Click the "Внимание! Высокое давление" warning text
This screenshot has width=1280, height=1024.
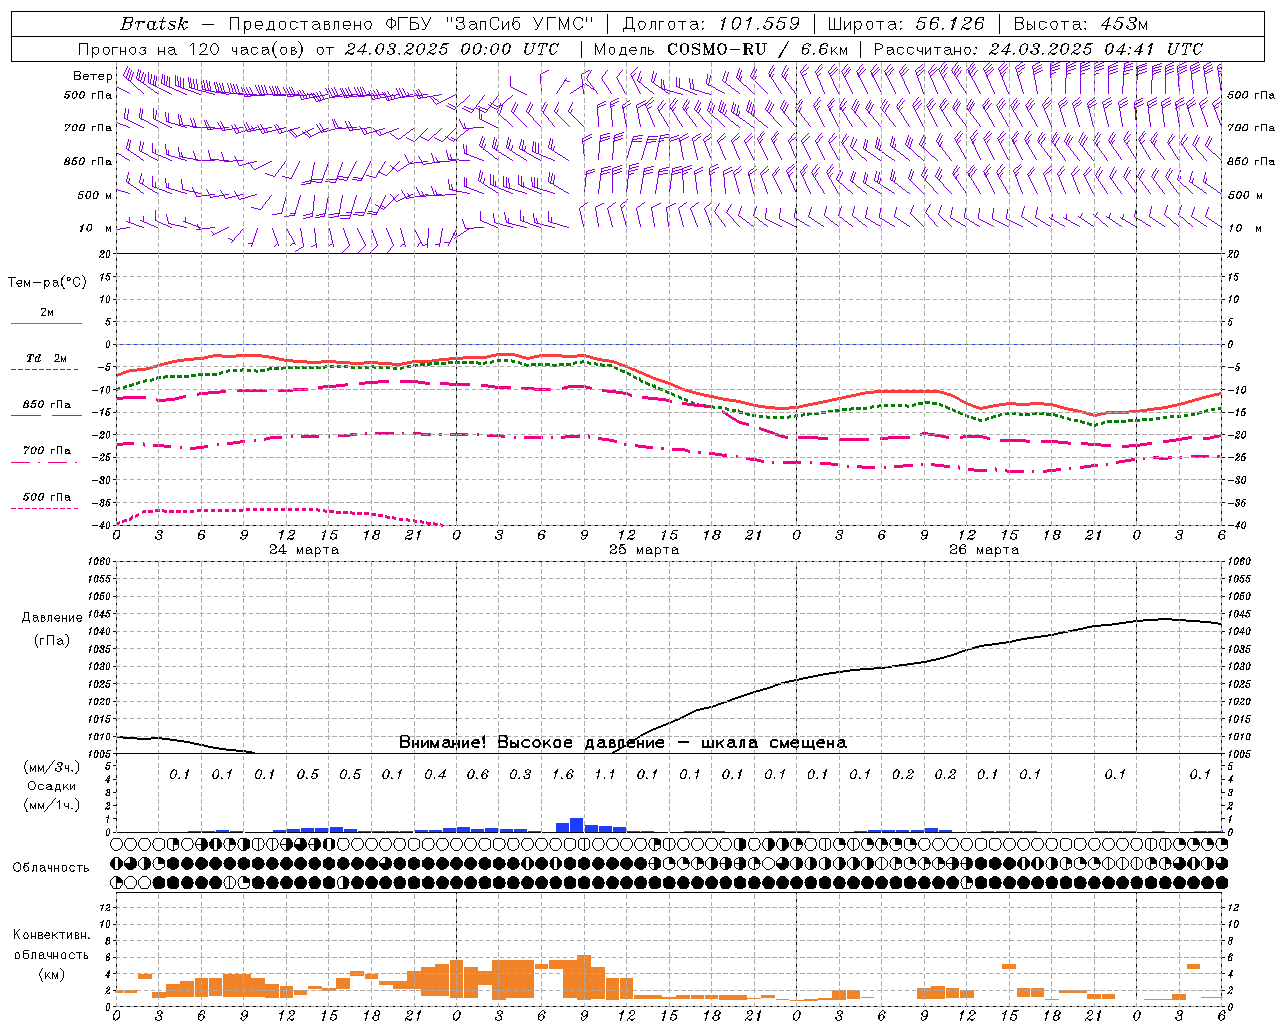click(x=531, y=742)
